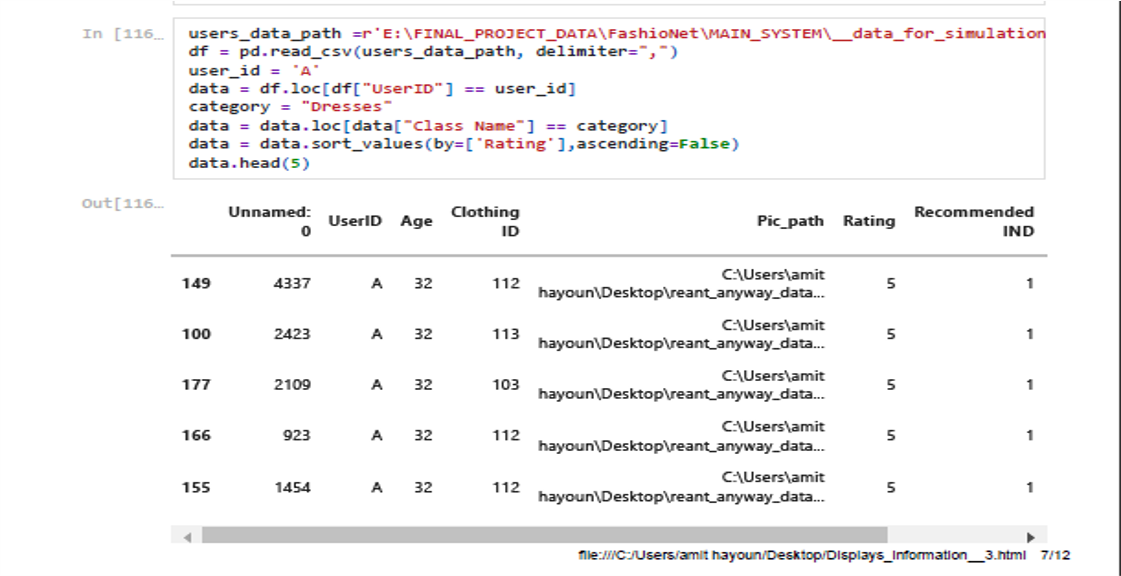Viewport: 1121px width, 576px height.
Task: Click the Displays_Information__3.html file path footer
Action: (802, 555)
